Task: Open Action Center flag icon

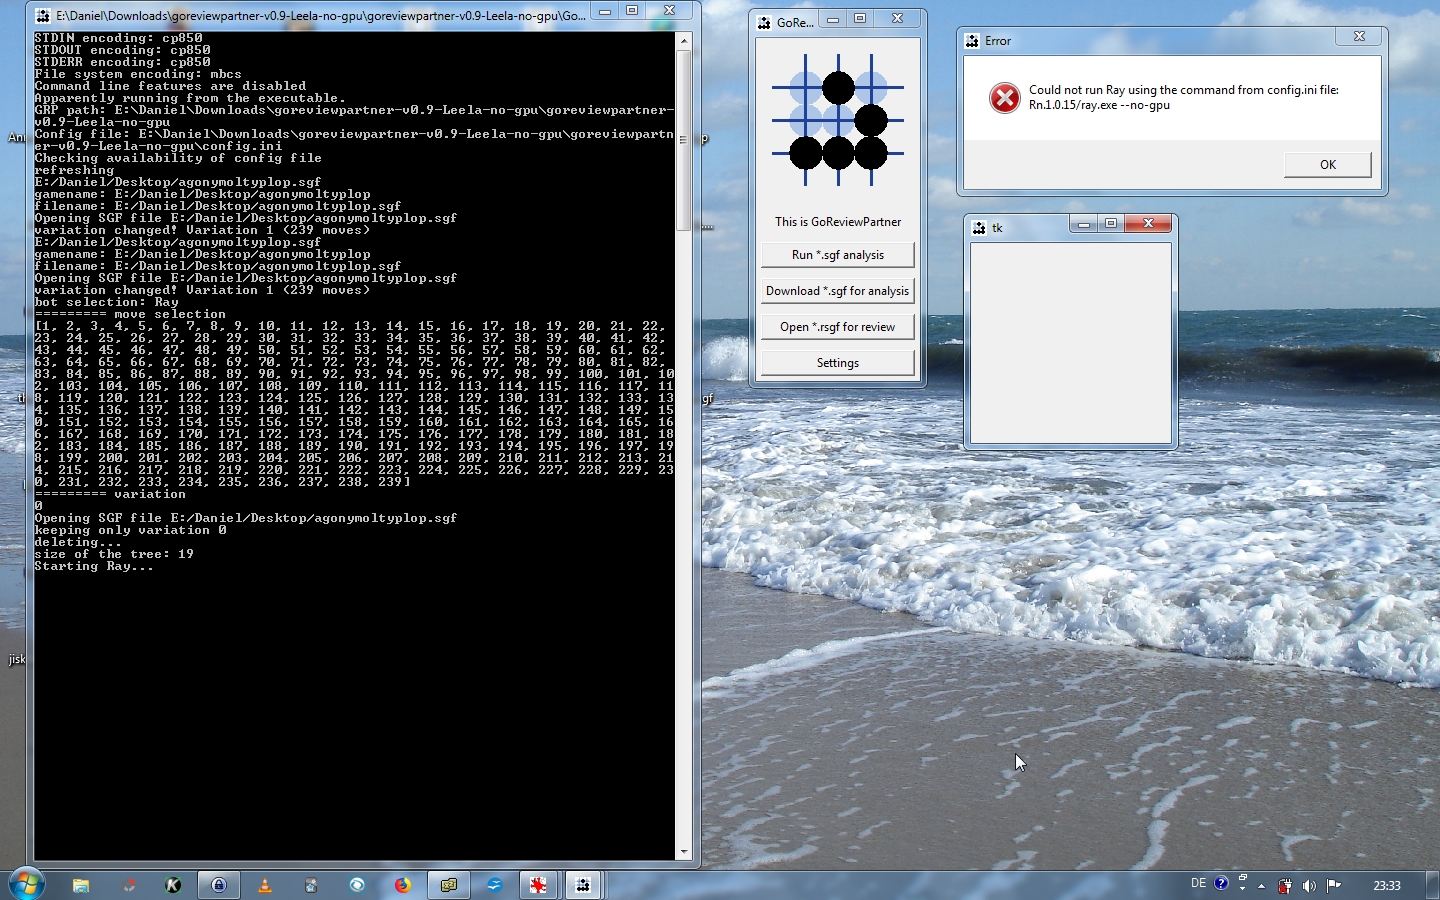Action: click(x=1333, y=885)
